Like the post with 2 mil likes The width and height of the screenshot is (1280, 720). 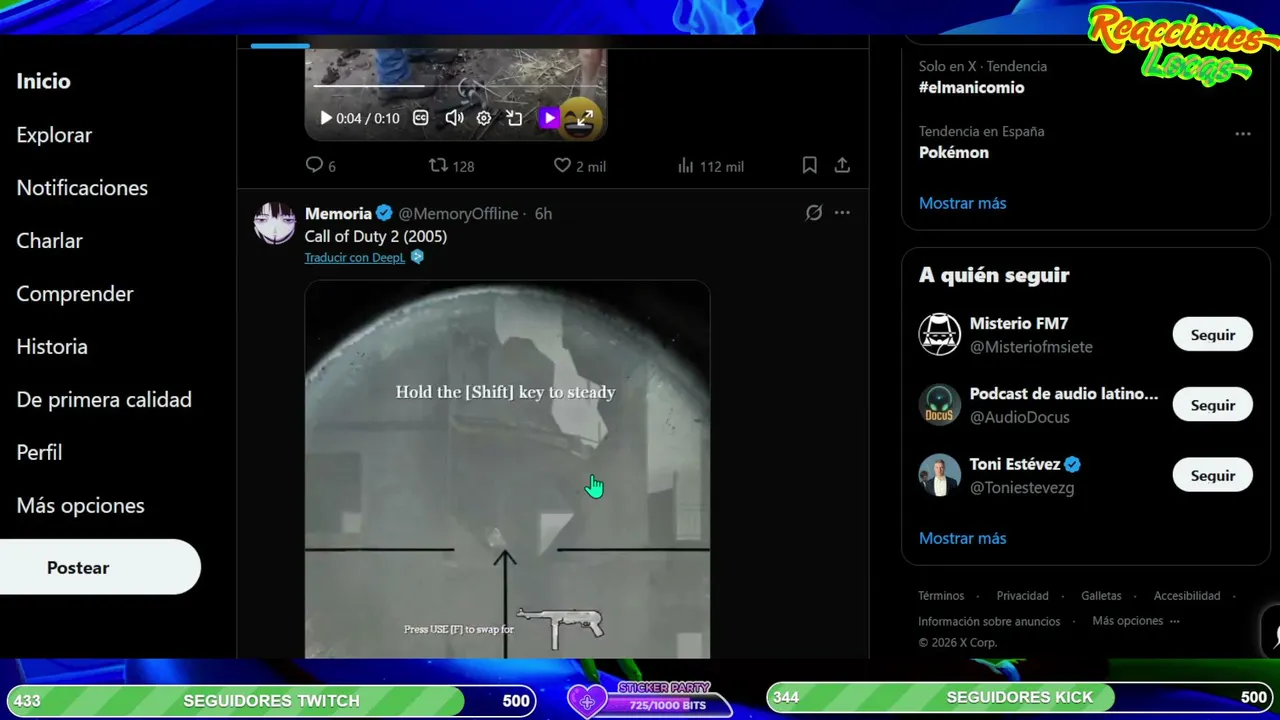(580, 166)
